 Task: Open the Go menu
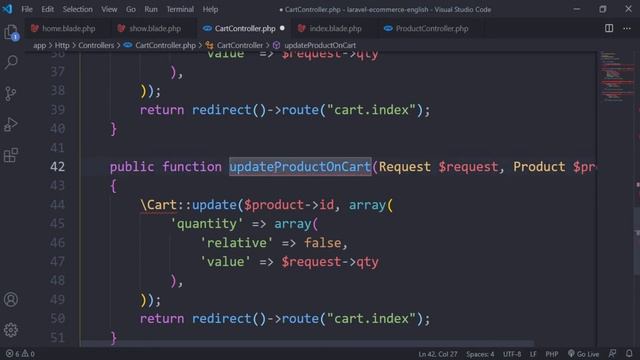click(x=131, y=9)
